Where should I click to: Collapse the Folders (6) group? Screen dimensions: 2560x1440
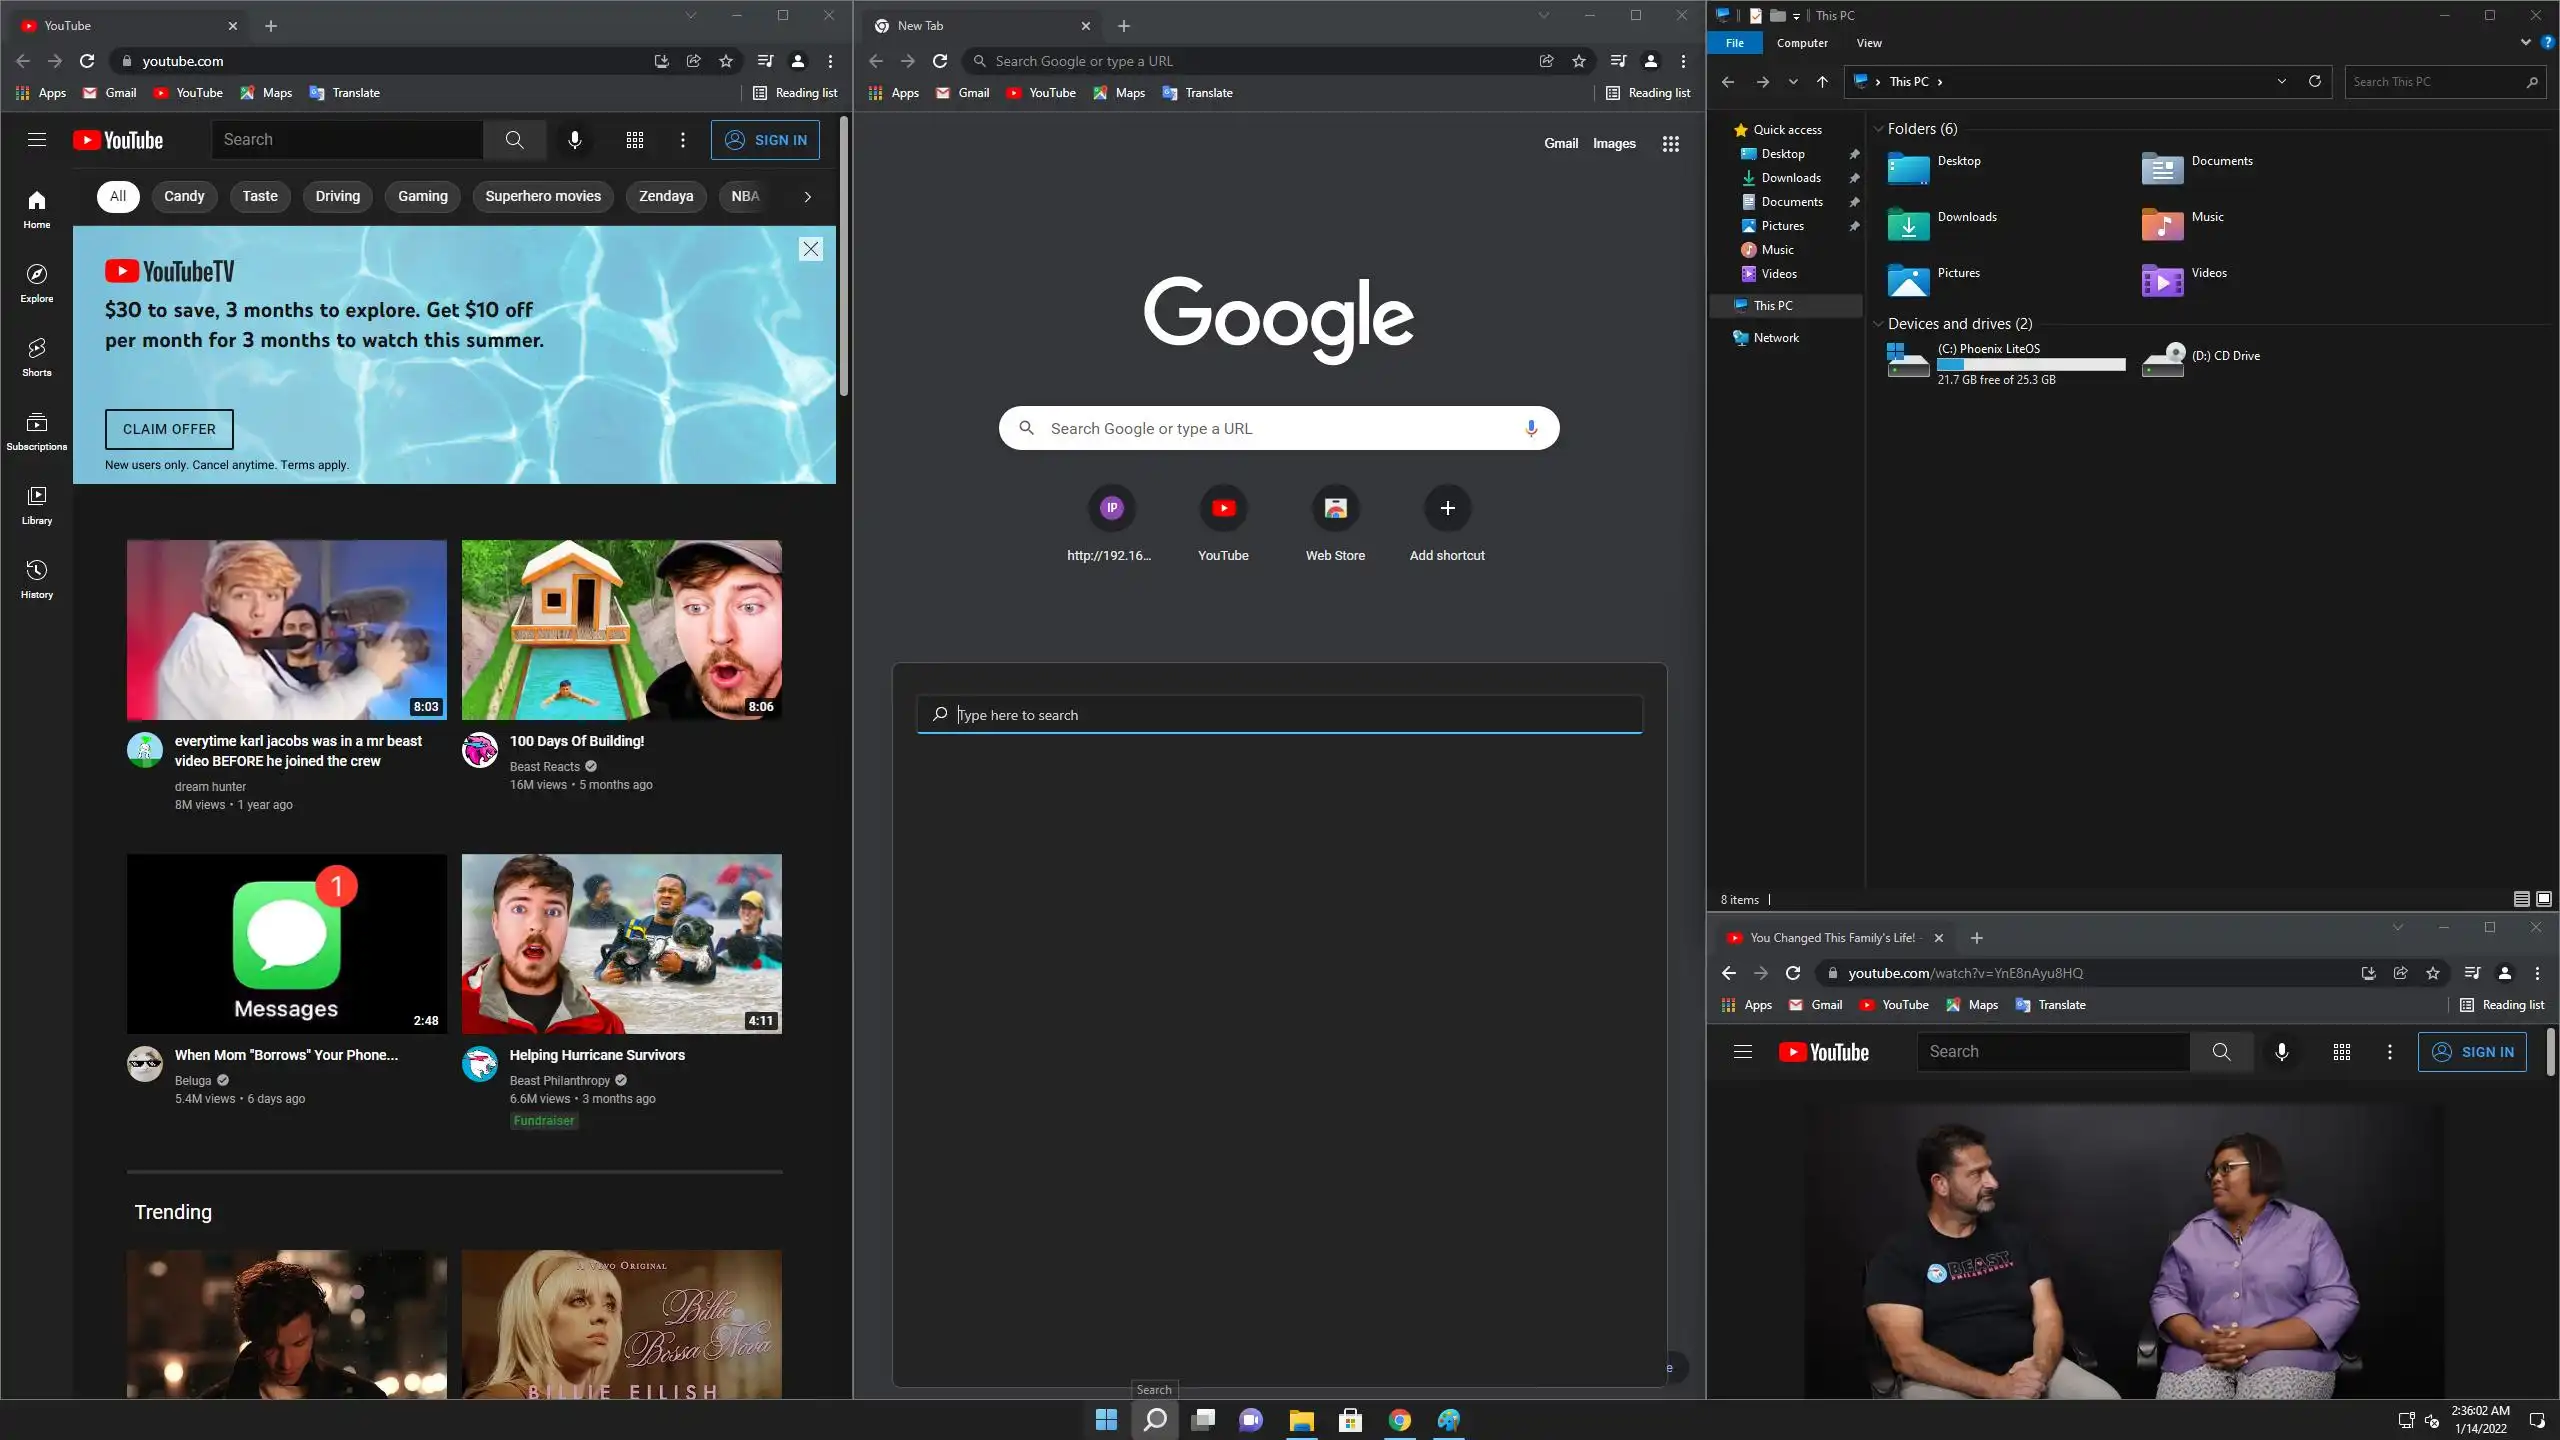point(1878,129)
